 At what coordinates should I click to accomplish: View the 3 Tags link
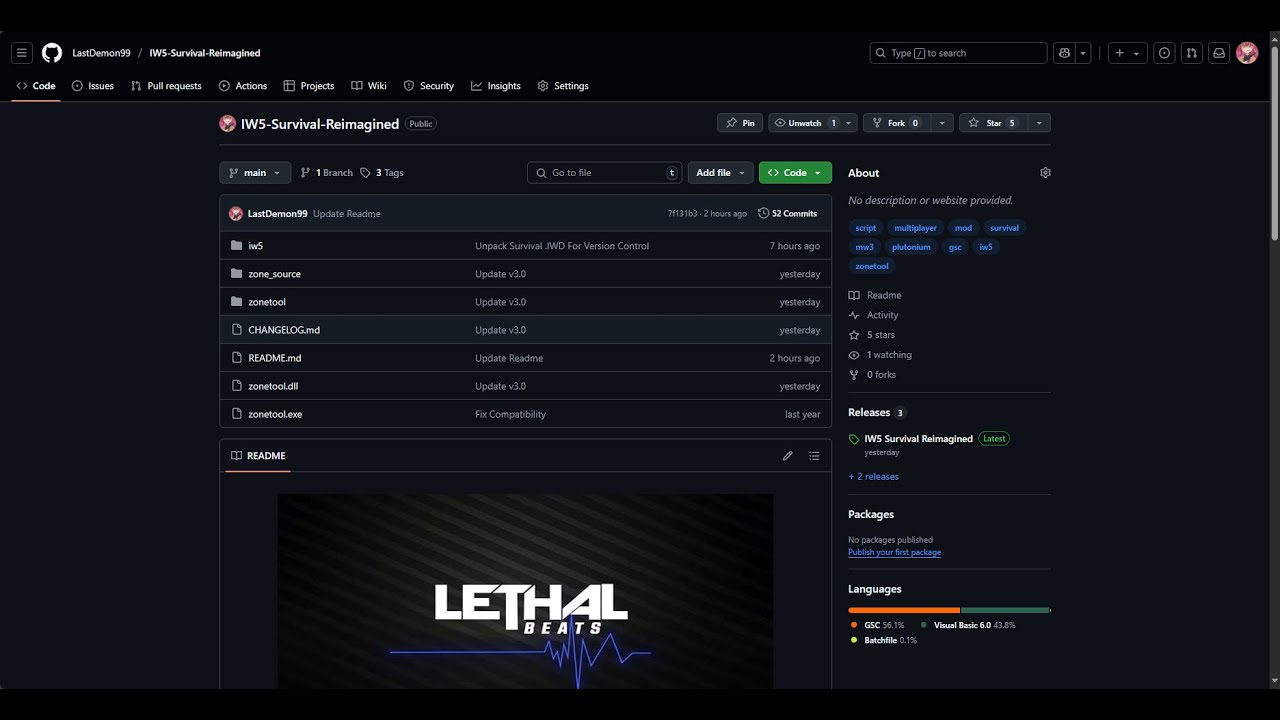[382, 173]
